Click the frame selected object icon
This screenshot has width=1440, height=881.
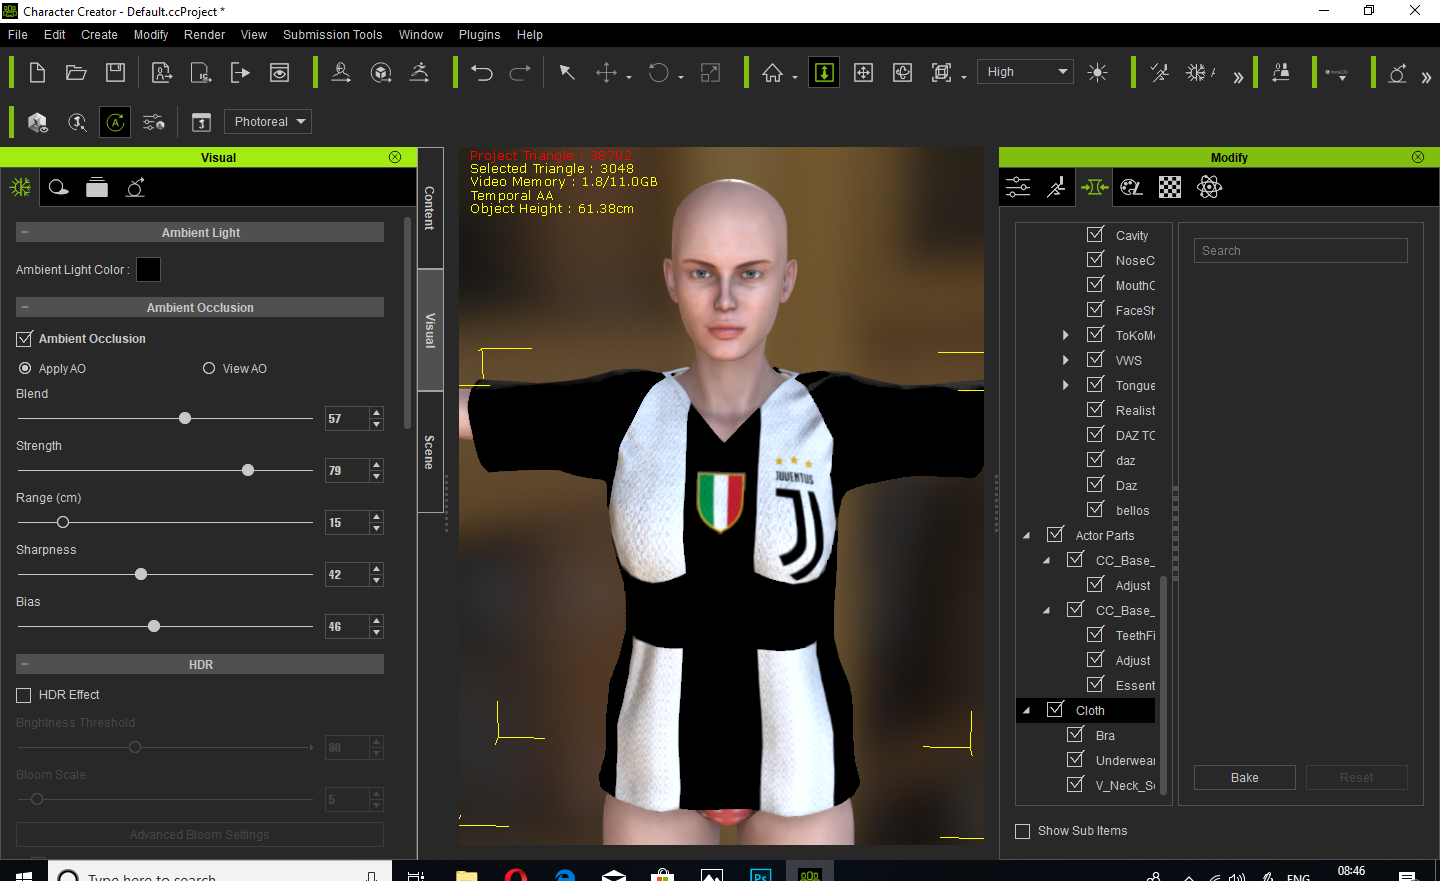(x=941, y=72)
